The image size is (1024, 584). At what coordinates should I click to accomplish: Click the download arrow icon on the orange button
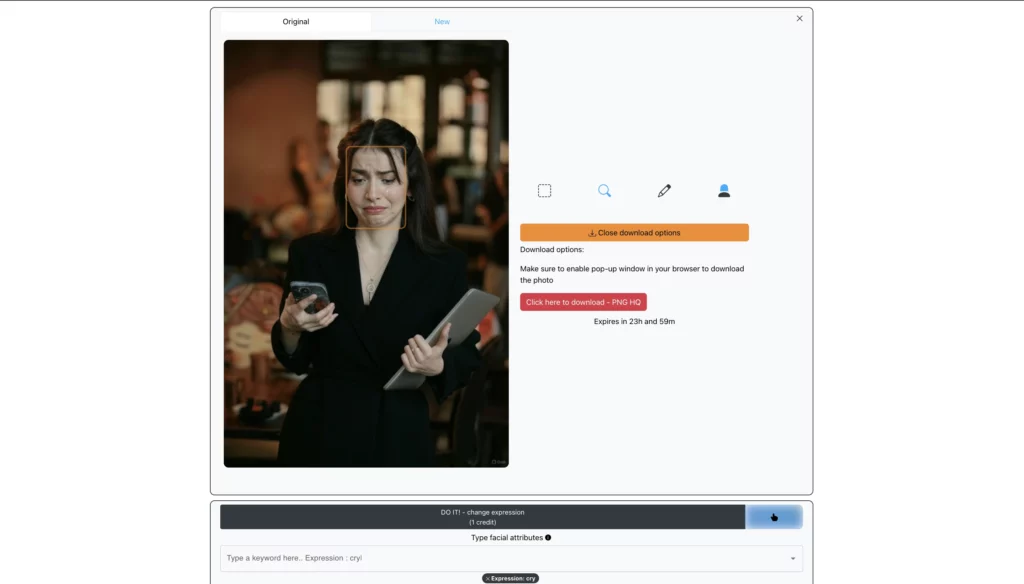[592, 232]
